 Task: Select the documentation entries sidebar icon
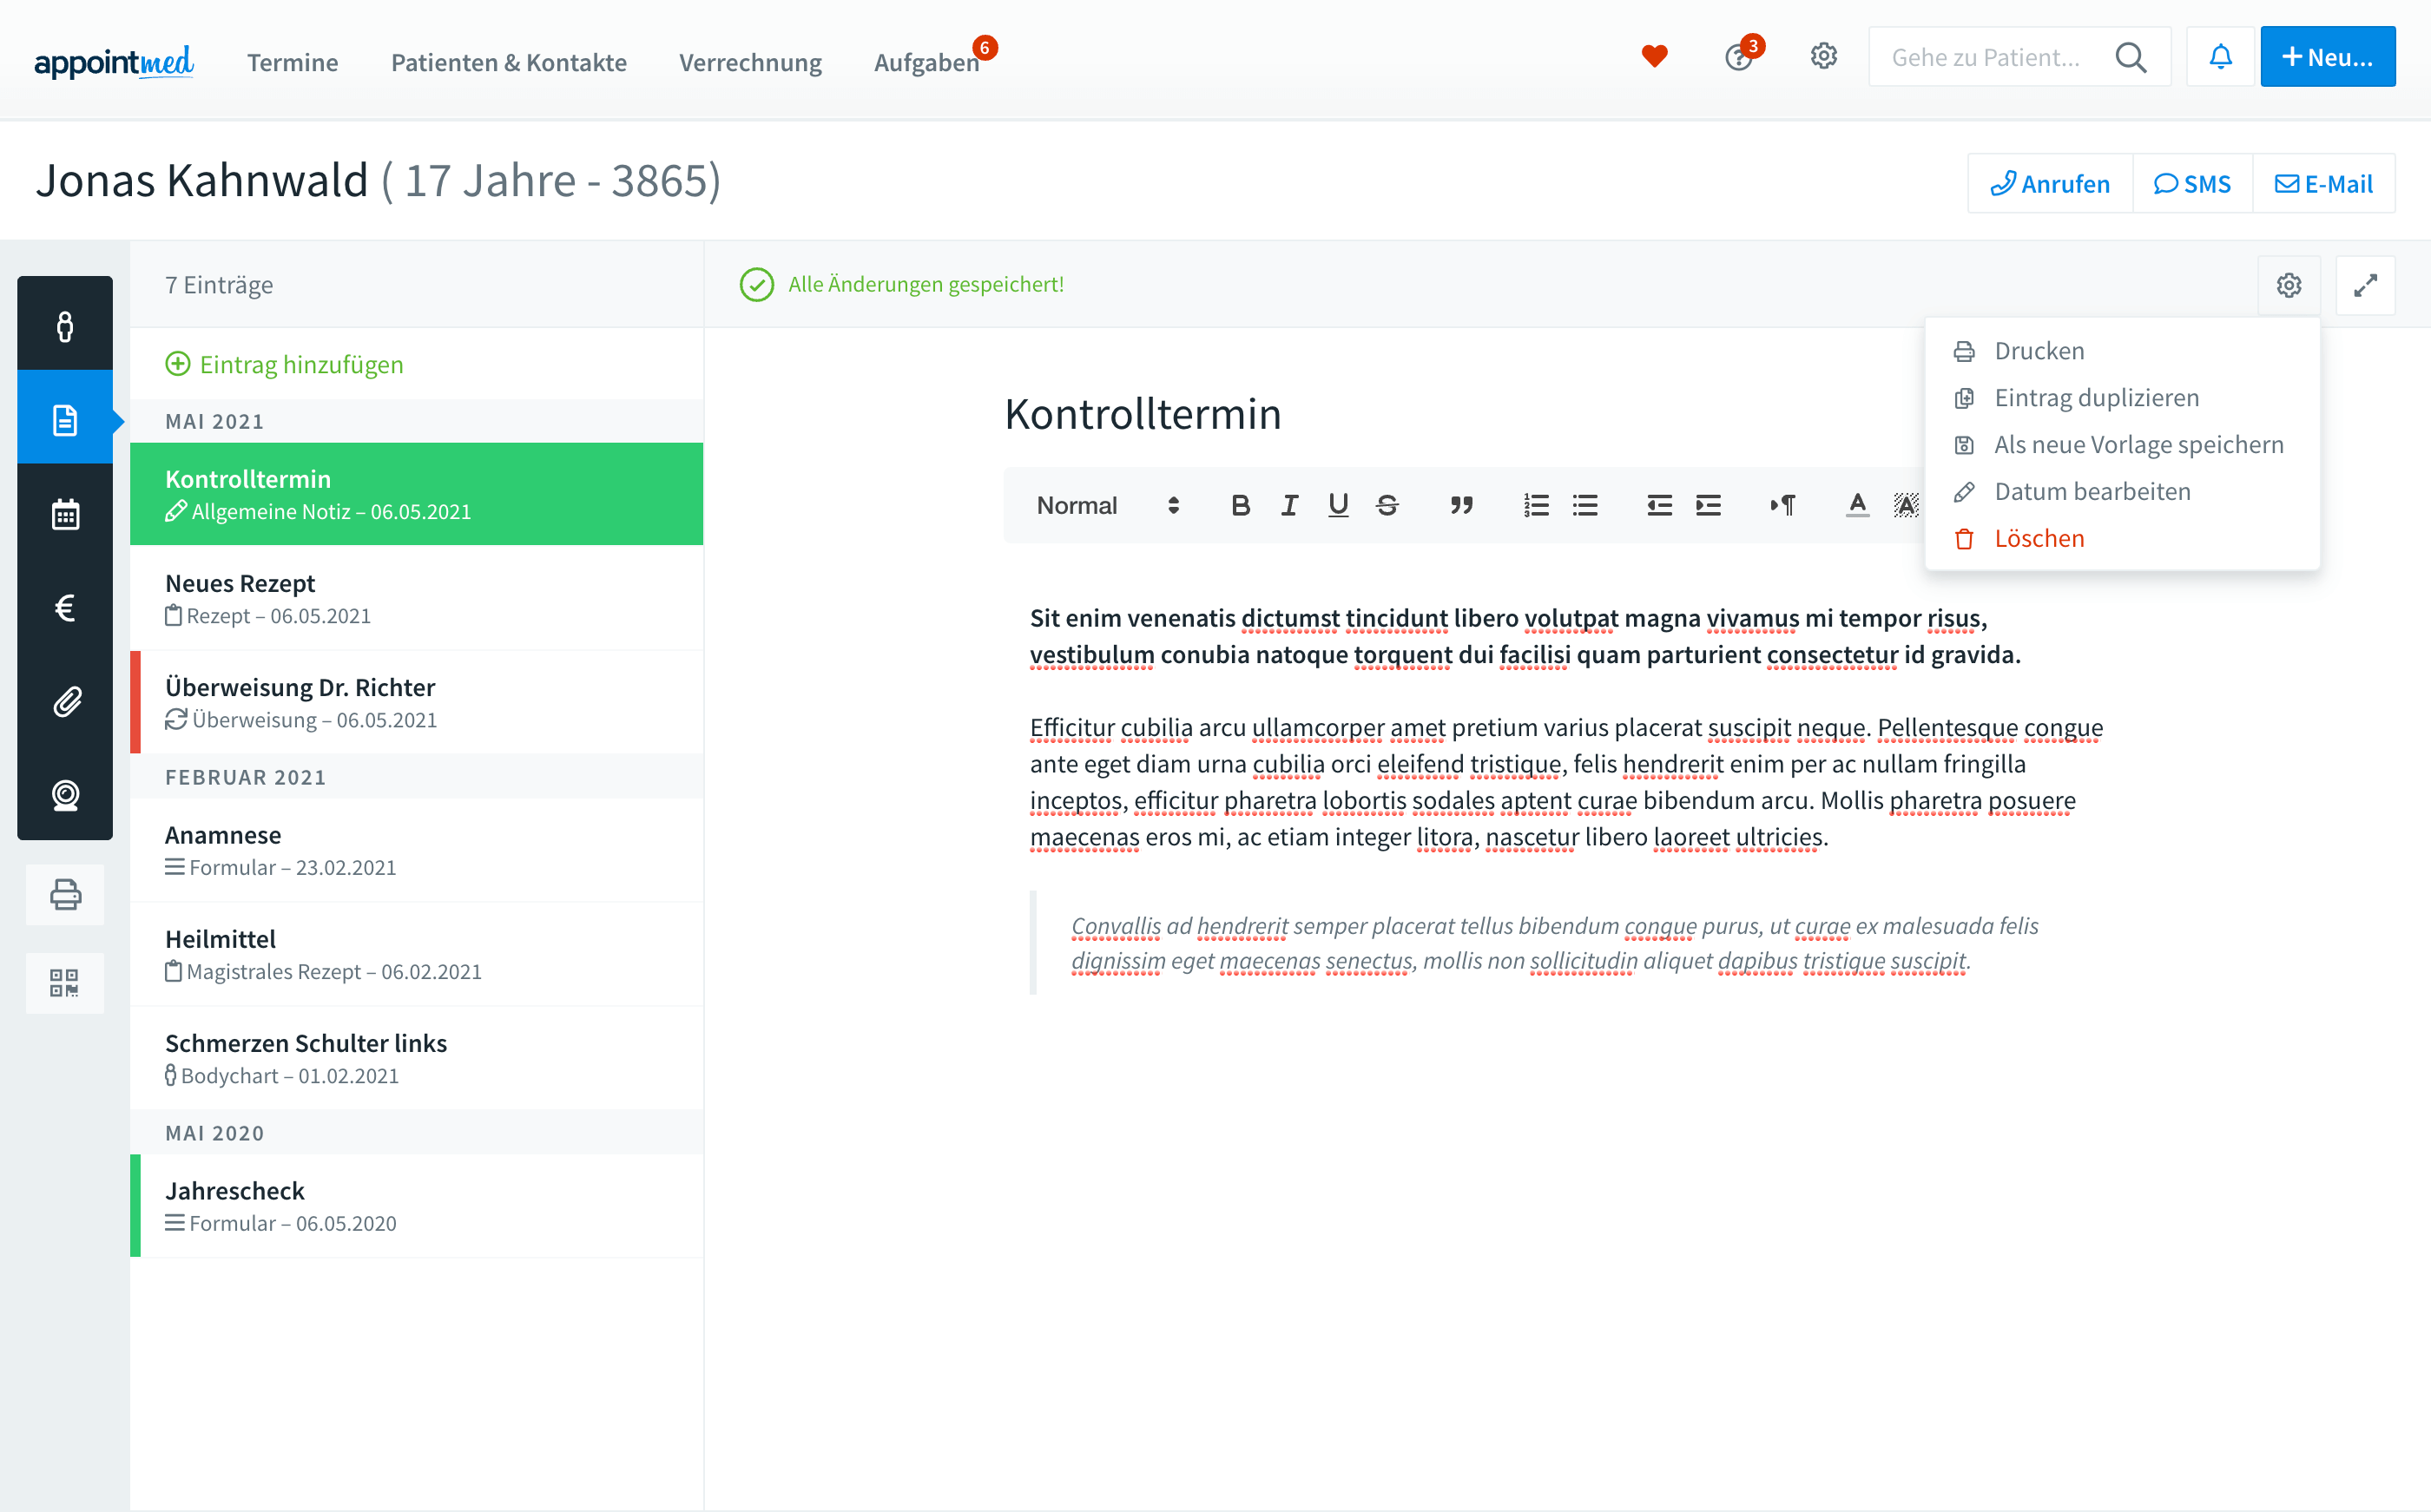[65, 419]
